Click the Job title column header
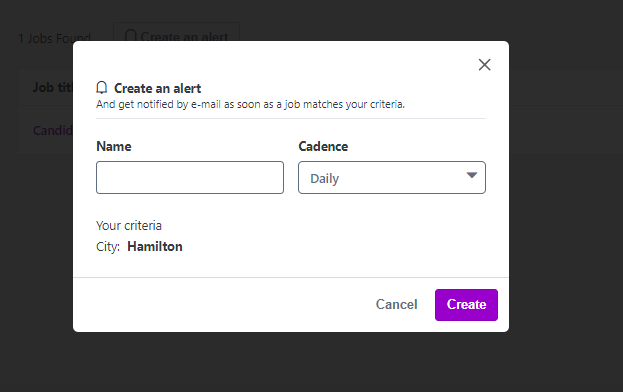Viewport: 623px width, 392px height. [53, 87]
